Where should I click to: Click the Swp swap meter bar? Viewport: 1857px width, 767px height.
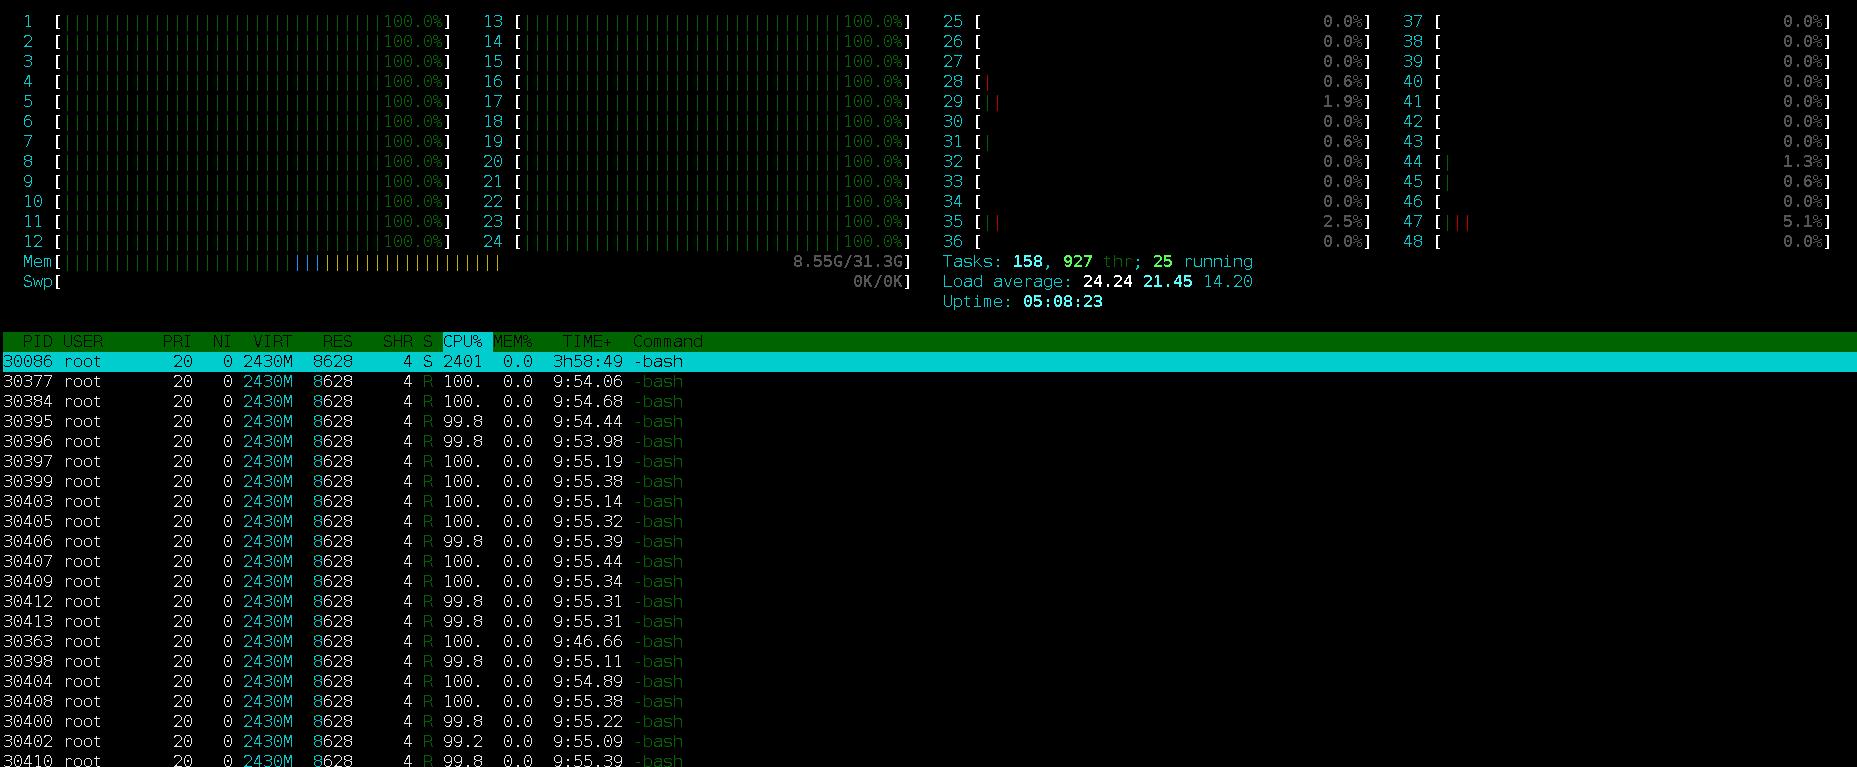coord(467,281)
